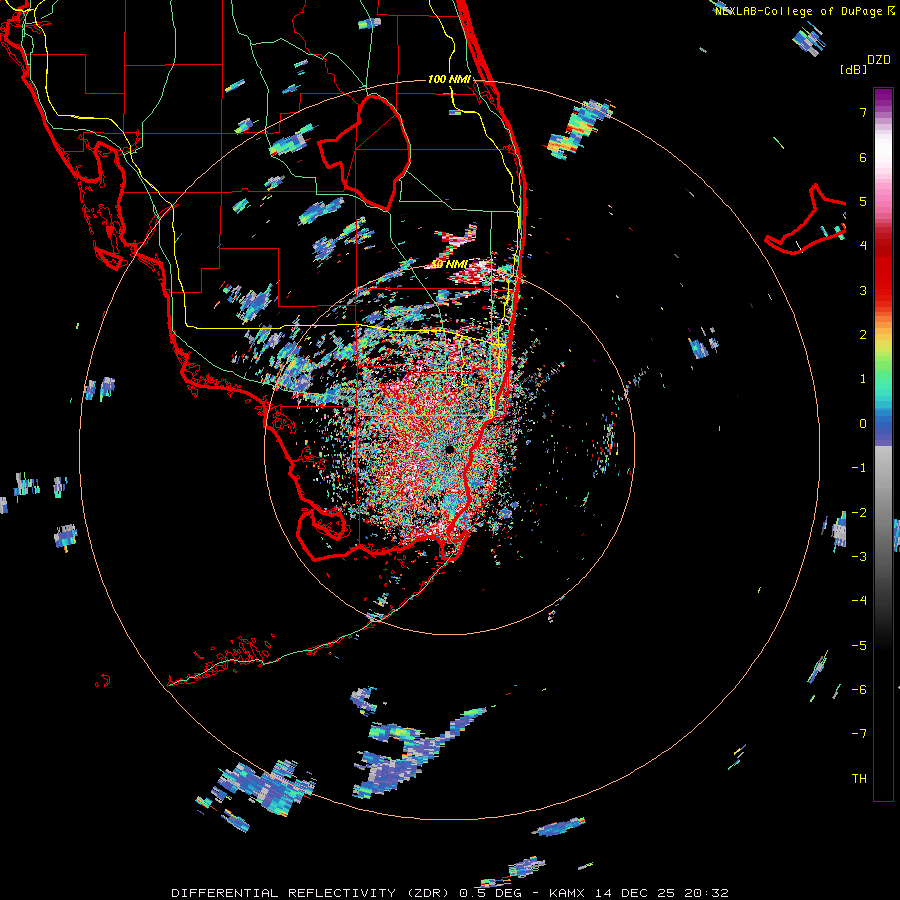Select the 6 value on color scale
Viewport: 900px width, 900px height.
click(863, 157)
